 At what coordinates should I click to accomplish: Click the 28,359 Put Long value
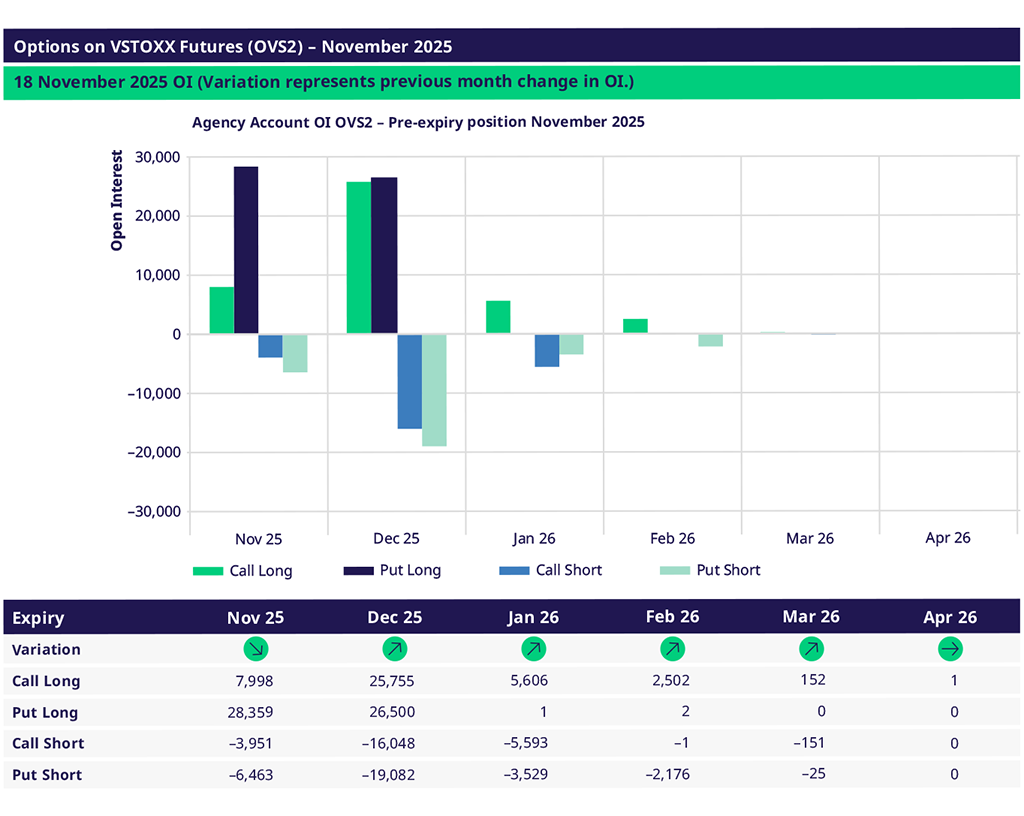coord(250,713)
